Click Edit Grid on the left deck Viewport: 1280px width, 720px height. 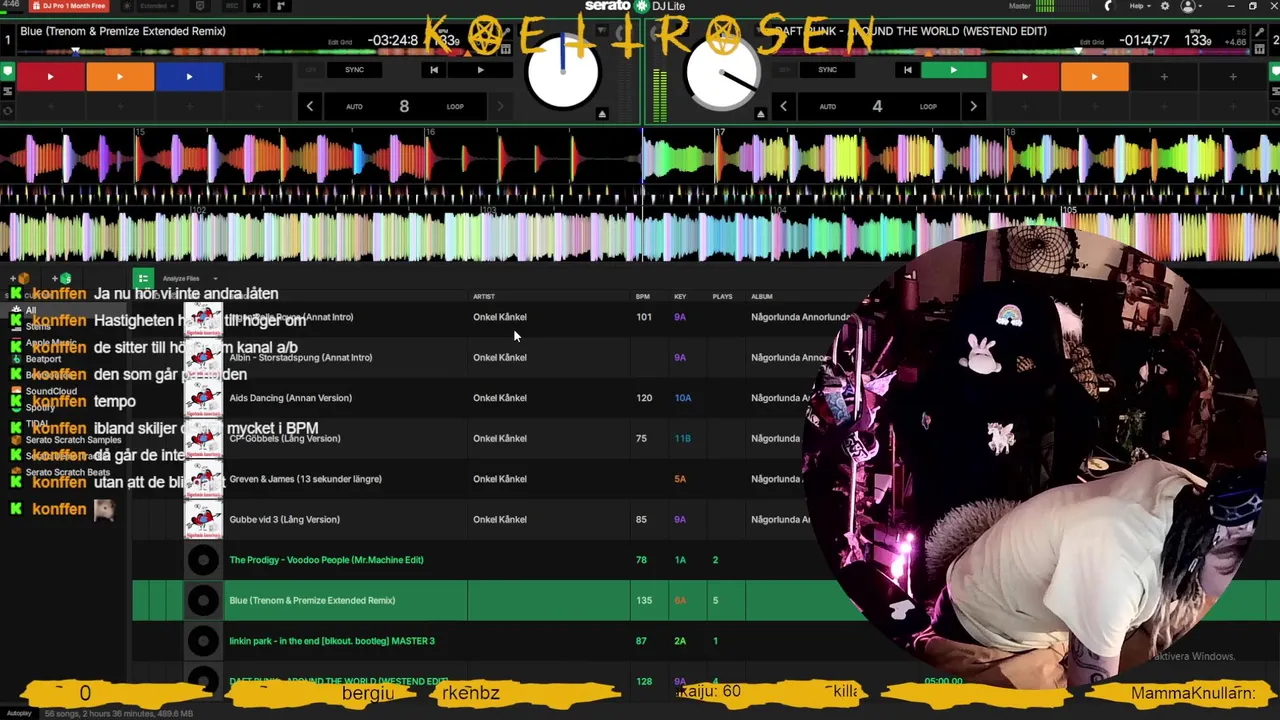click(x=340, y=42)
